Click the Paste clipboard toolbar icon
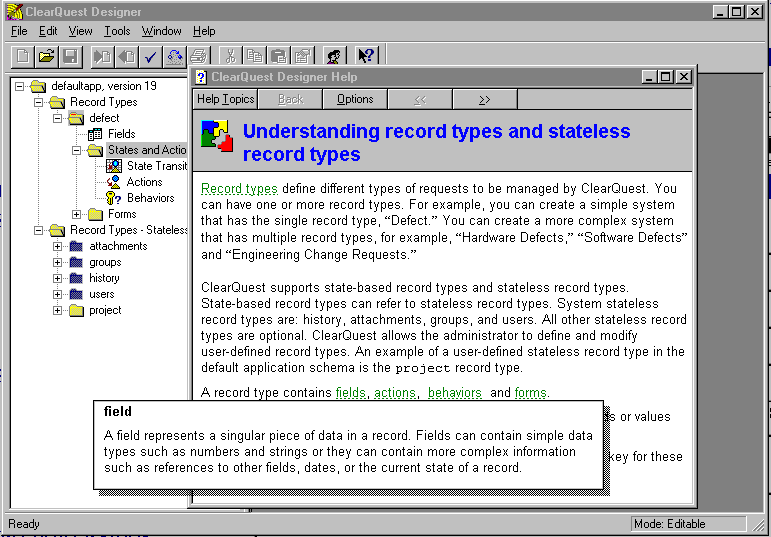 (x=278, y=57)
